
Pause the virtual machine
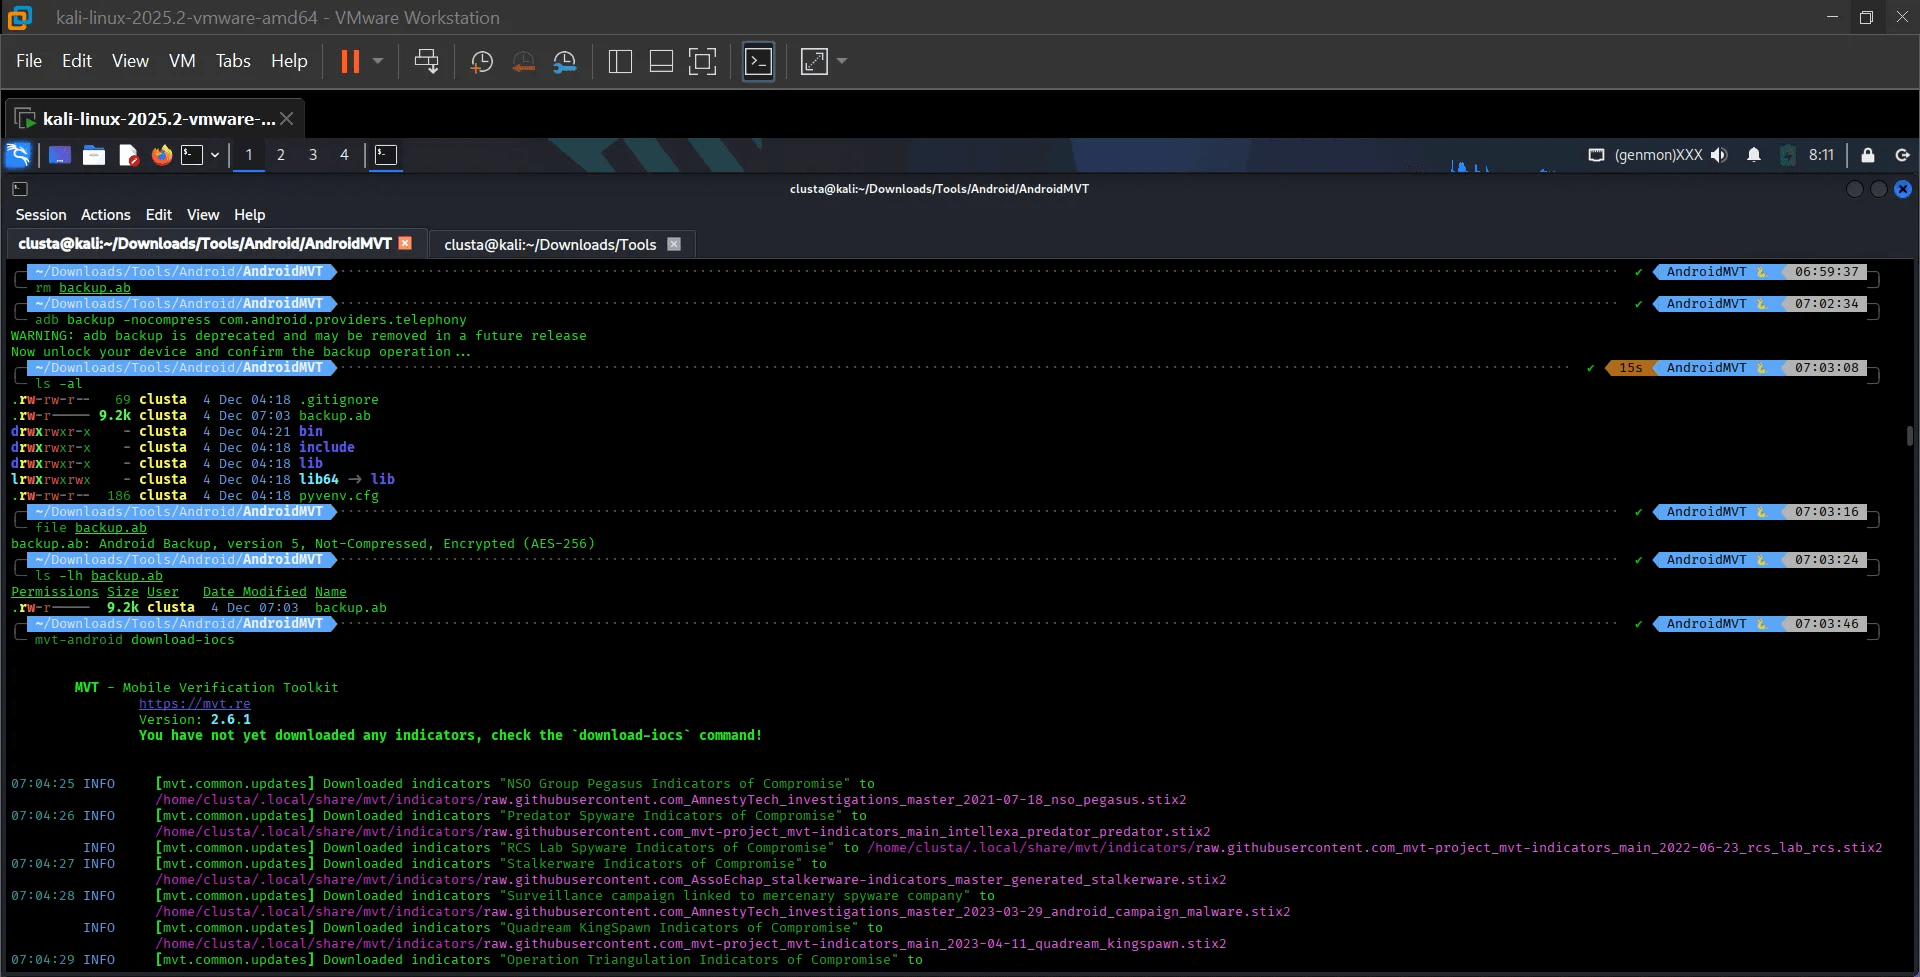350,62
